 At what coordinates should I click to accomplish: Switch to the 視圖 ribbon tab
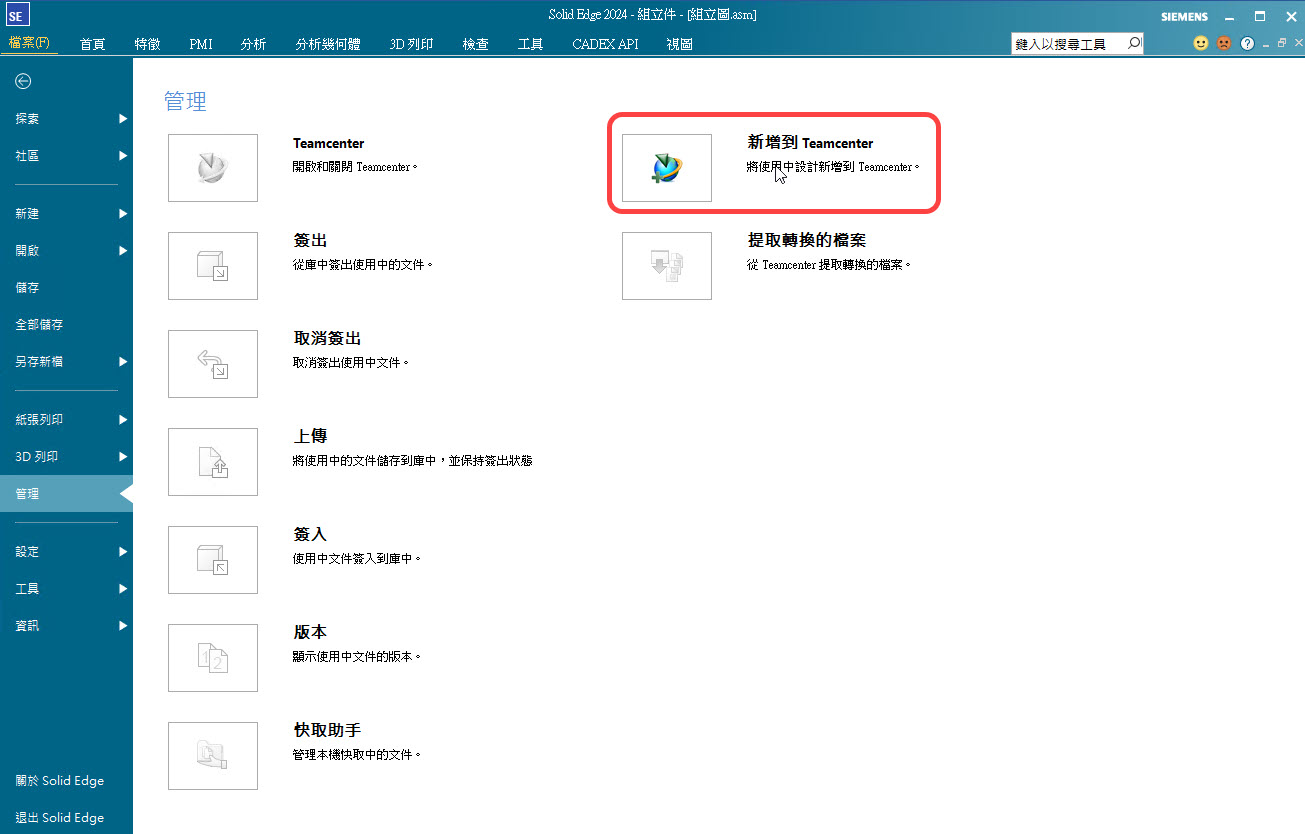coord(679,44)
